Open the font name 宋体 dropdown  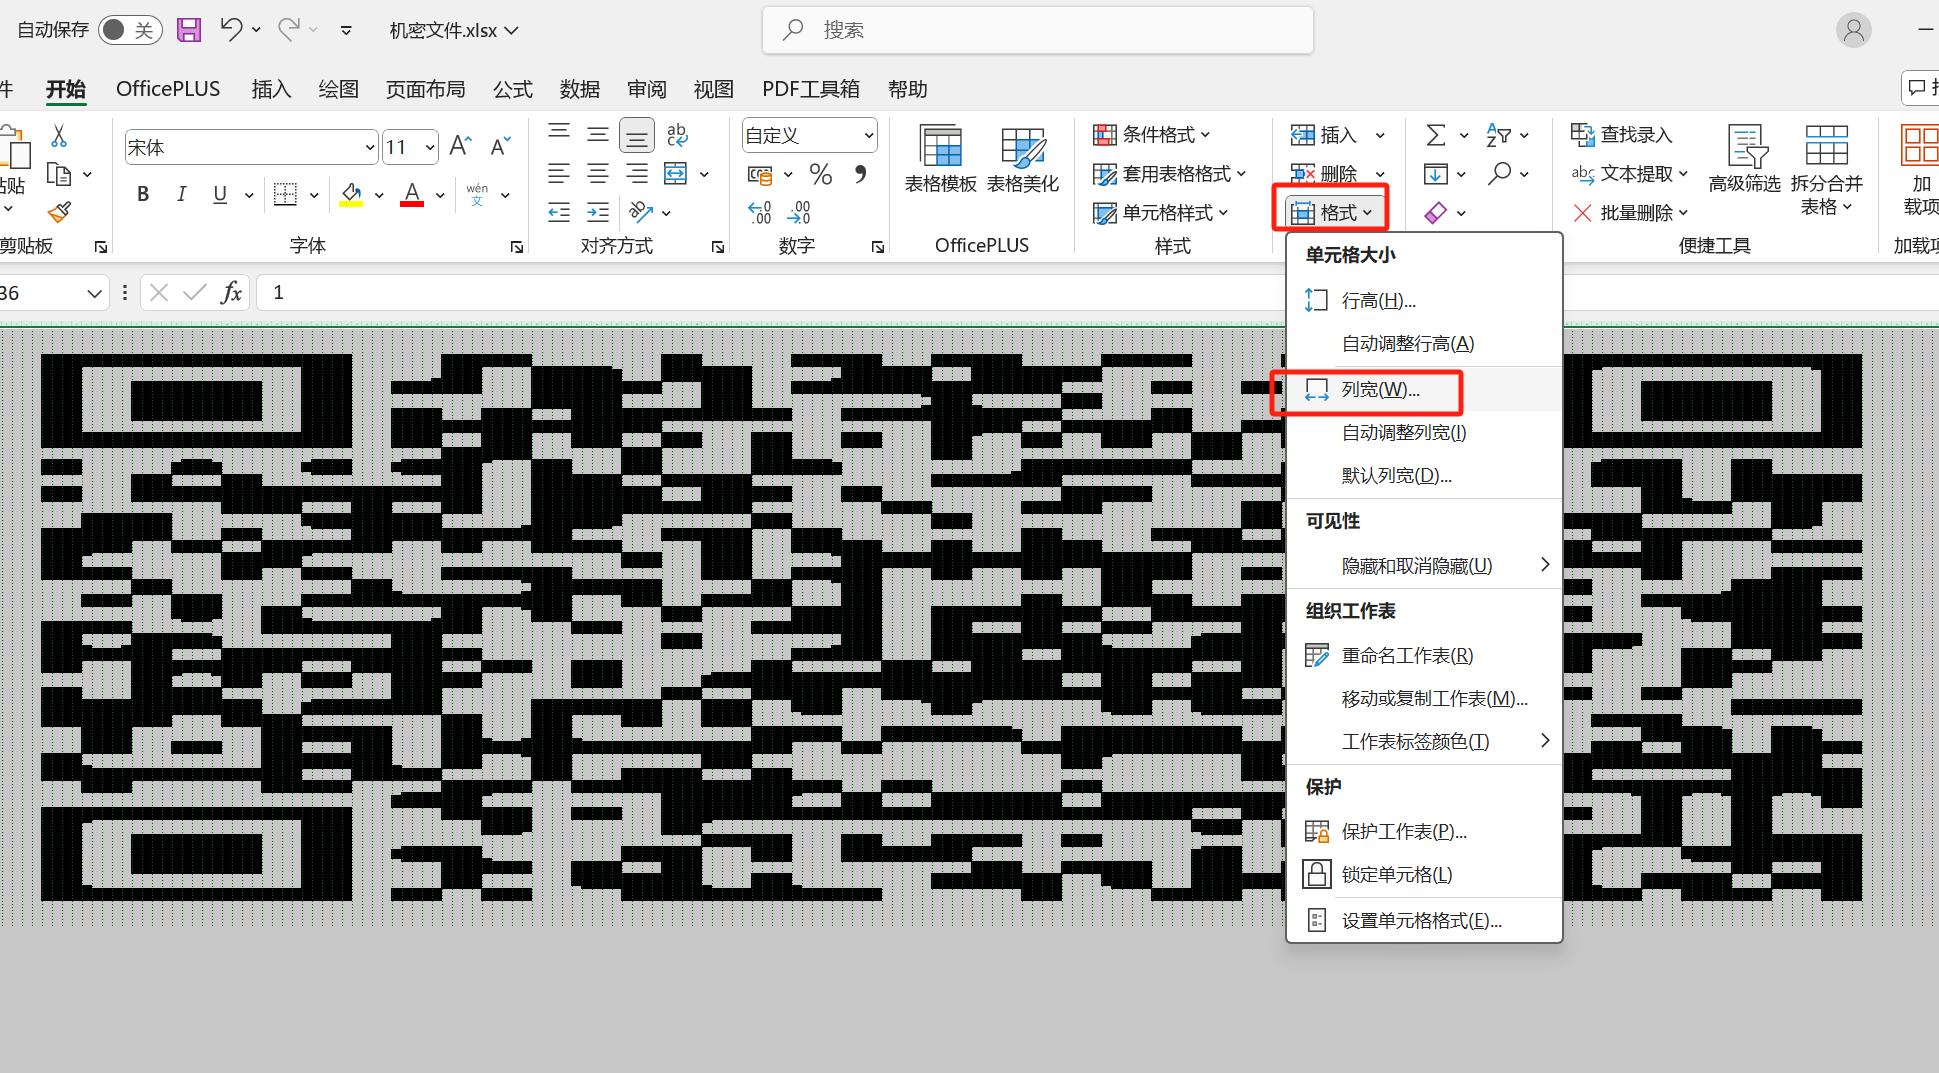pos(369,148)
